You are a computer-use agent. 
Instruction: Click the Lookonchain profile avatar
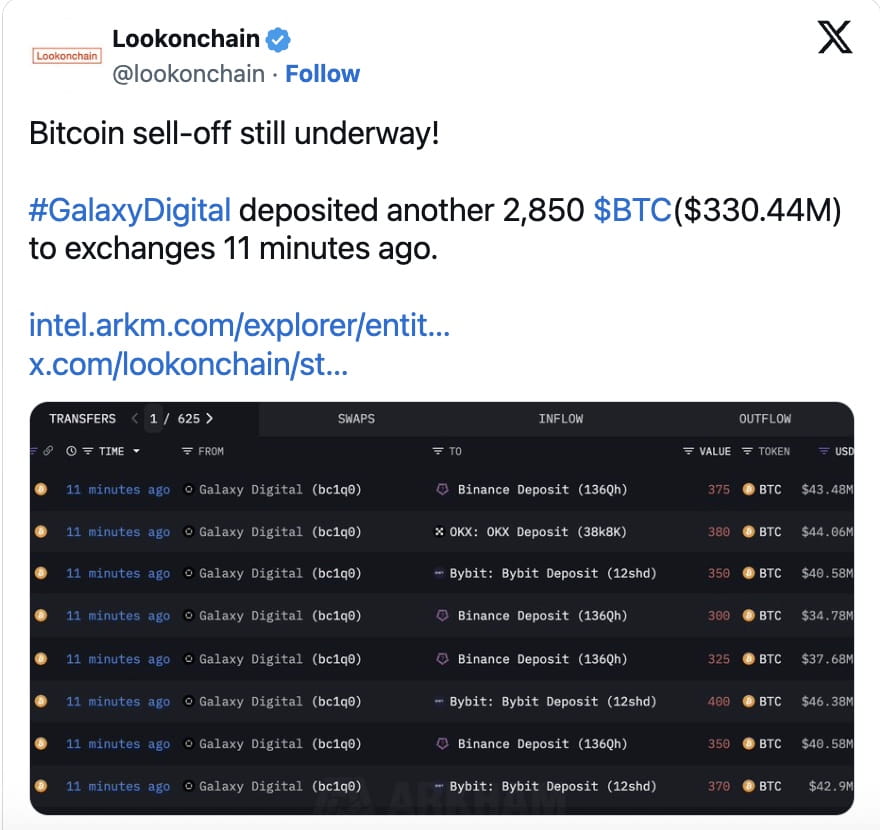tap(67, 56)
